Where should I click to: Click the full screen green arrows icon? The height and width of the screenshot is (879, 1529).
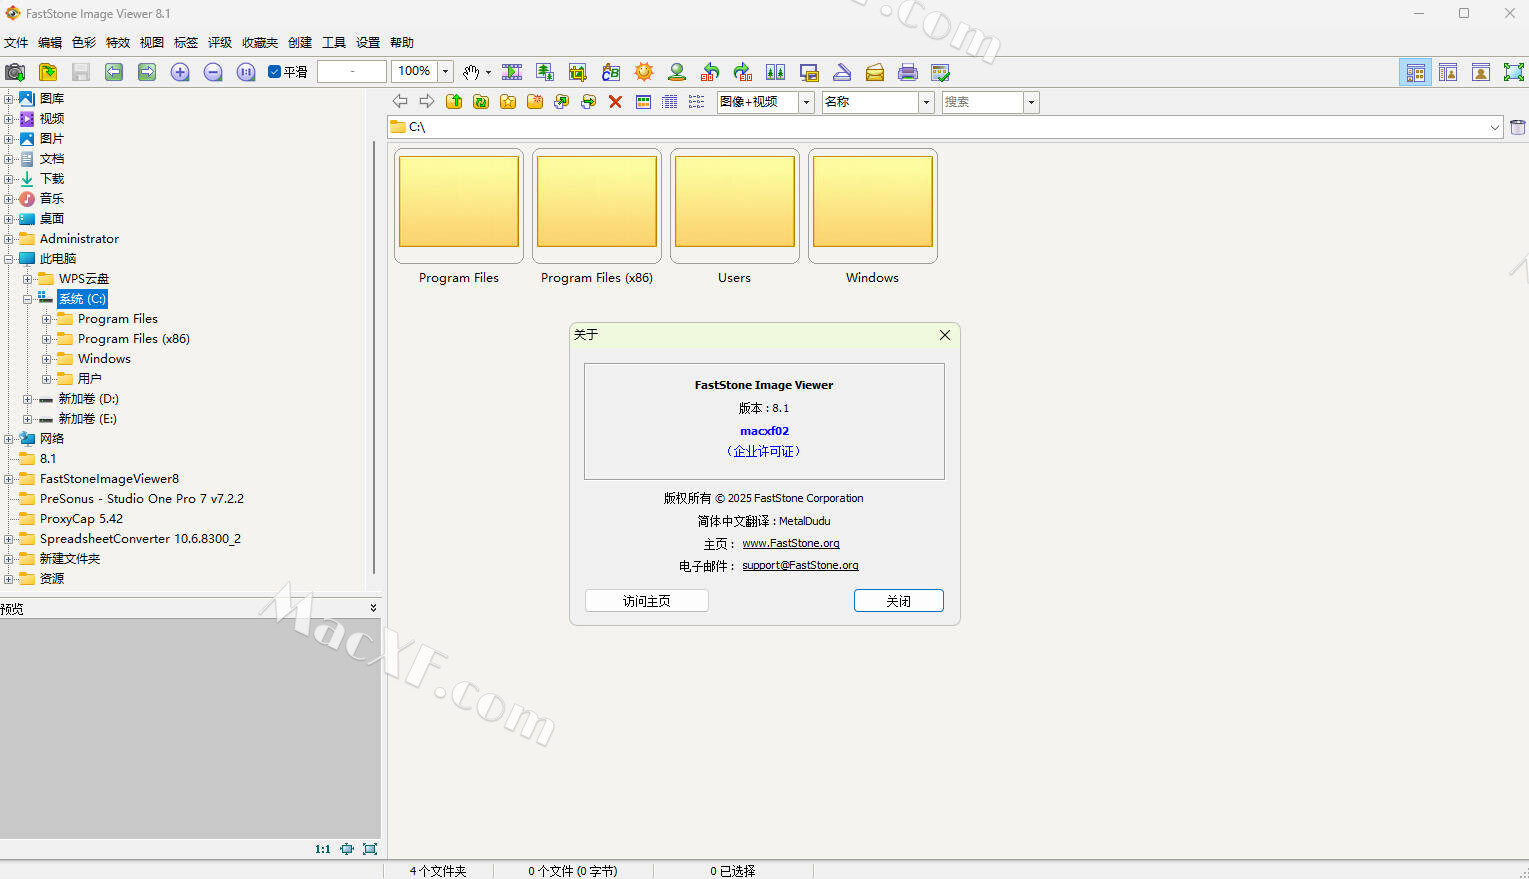pos(1514,72)
